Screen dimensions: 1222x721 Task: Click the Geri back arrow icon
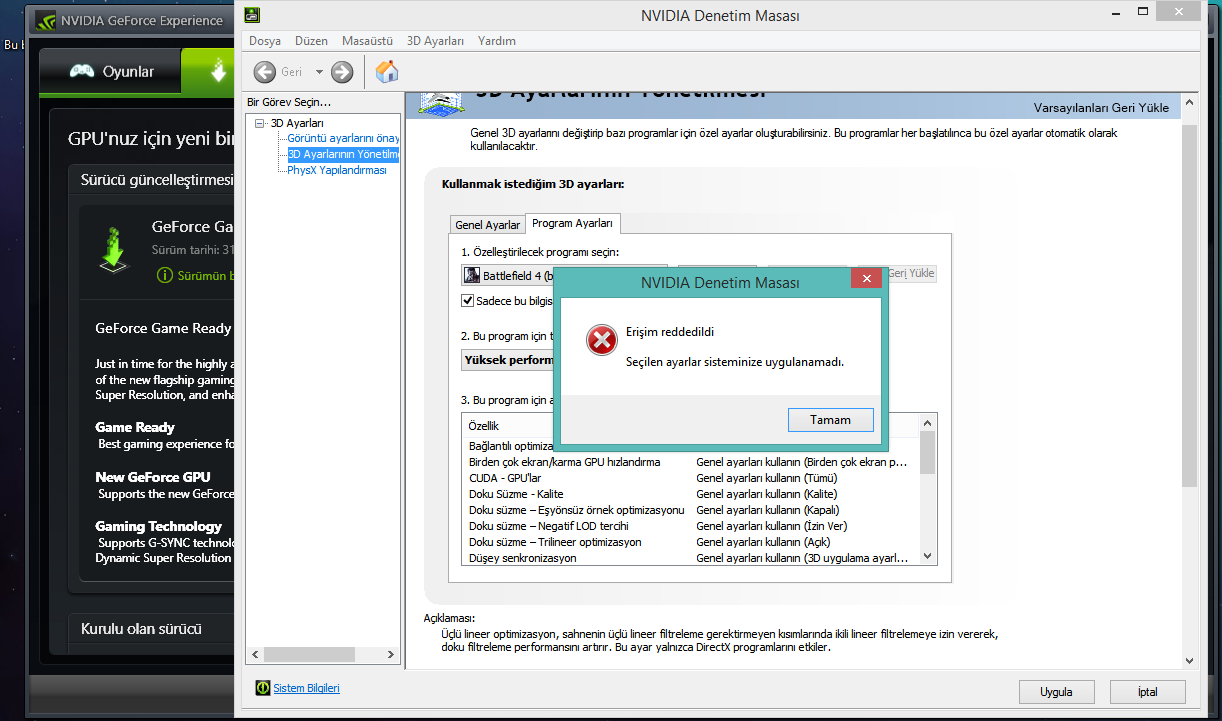pos(265,72)
